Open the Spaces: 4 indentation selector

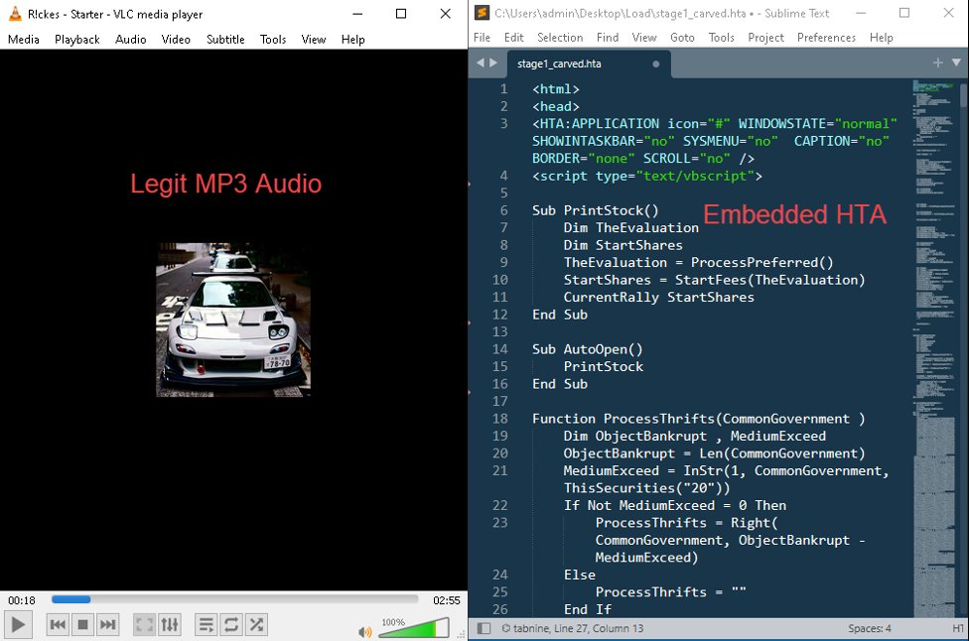pyautogui.click(x=870, y=628)
